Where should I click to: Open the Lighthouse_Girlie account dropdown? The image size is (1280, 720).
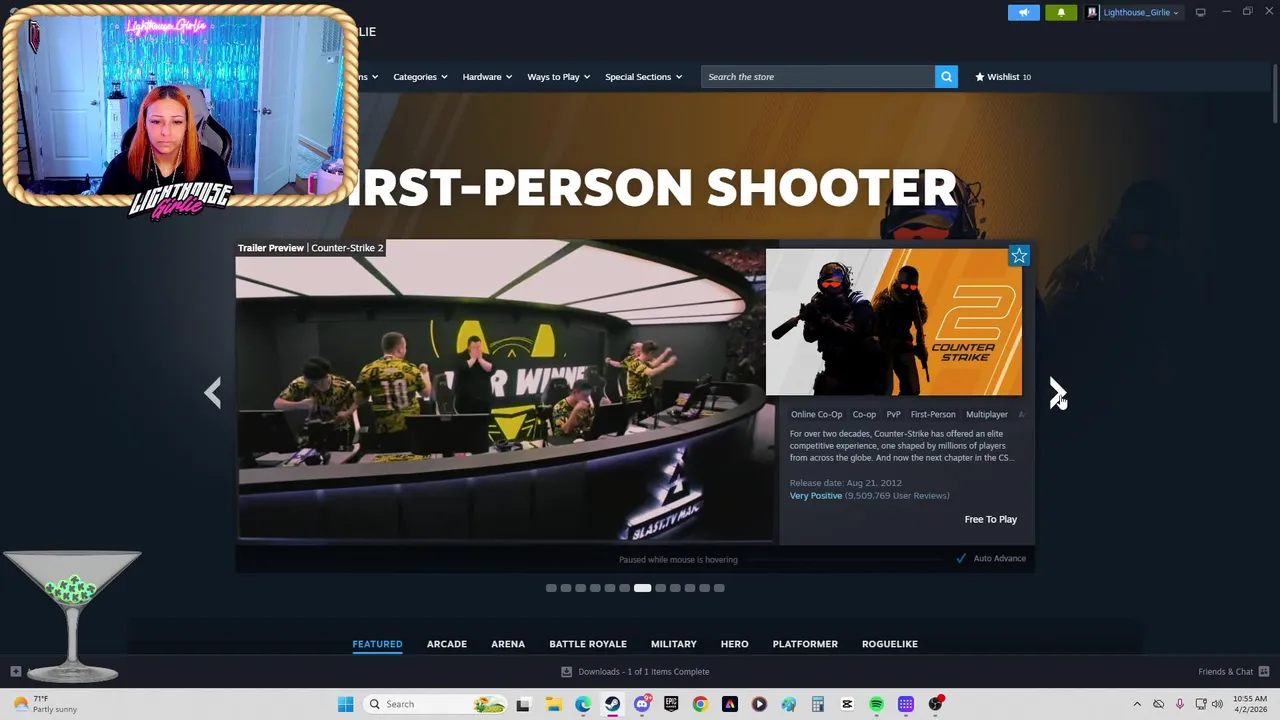click(x=1140, y=12)
